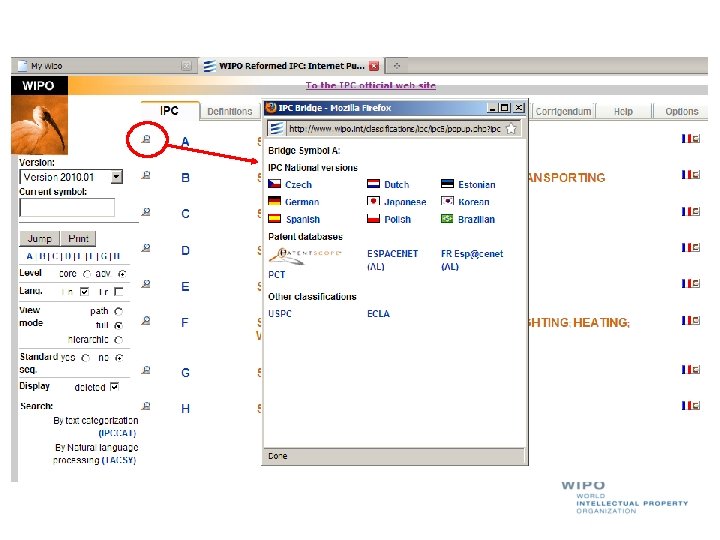Select Standard seq. no radio
This screenshot has height=540, width=720.
[119, 358]
